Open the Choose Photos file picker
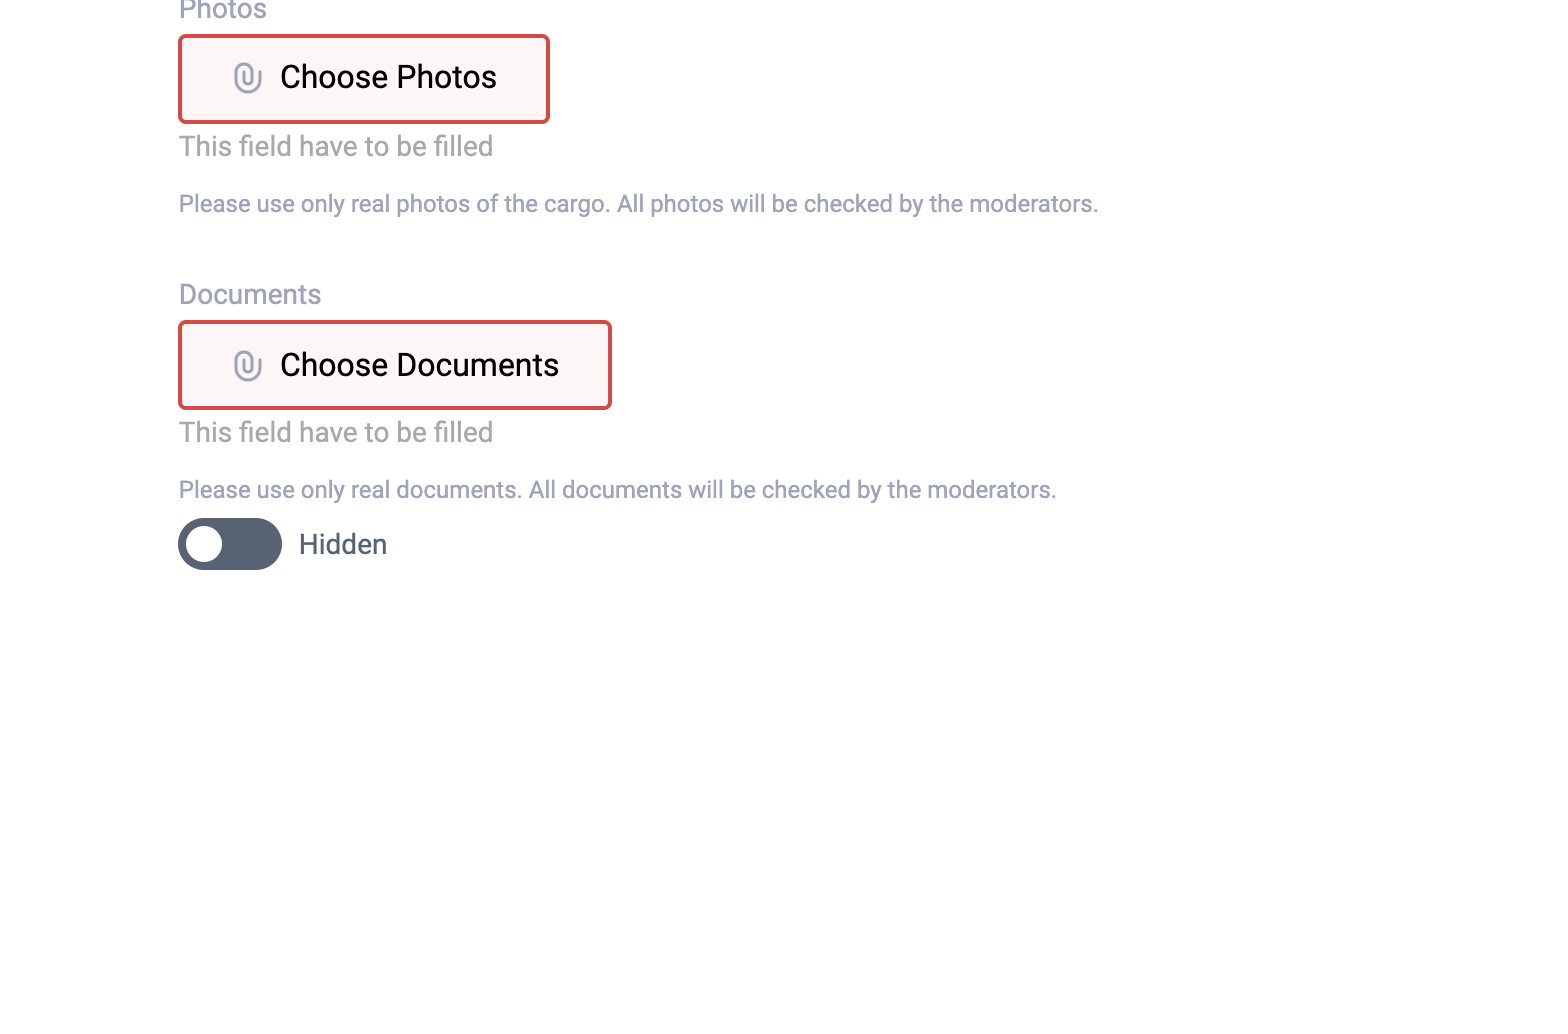Screen dimensions: 1568x1034 point(364,79)
